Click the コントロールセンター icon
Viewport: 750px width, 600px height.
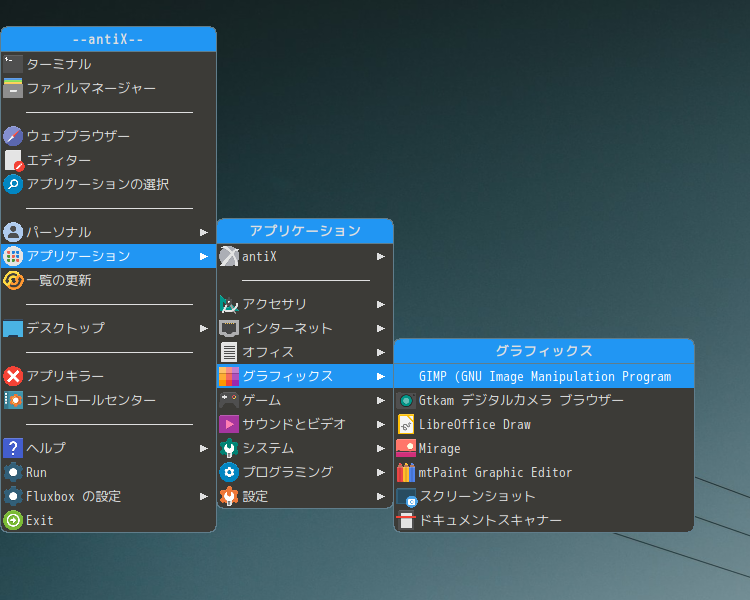(x=13, y=400)
